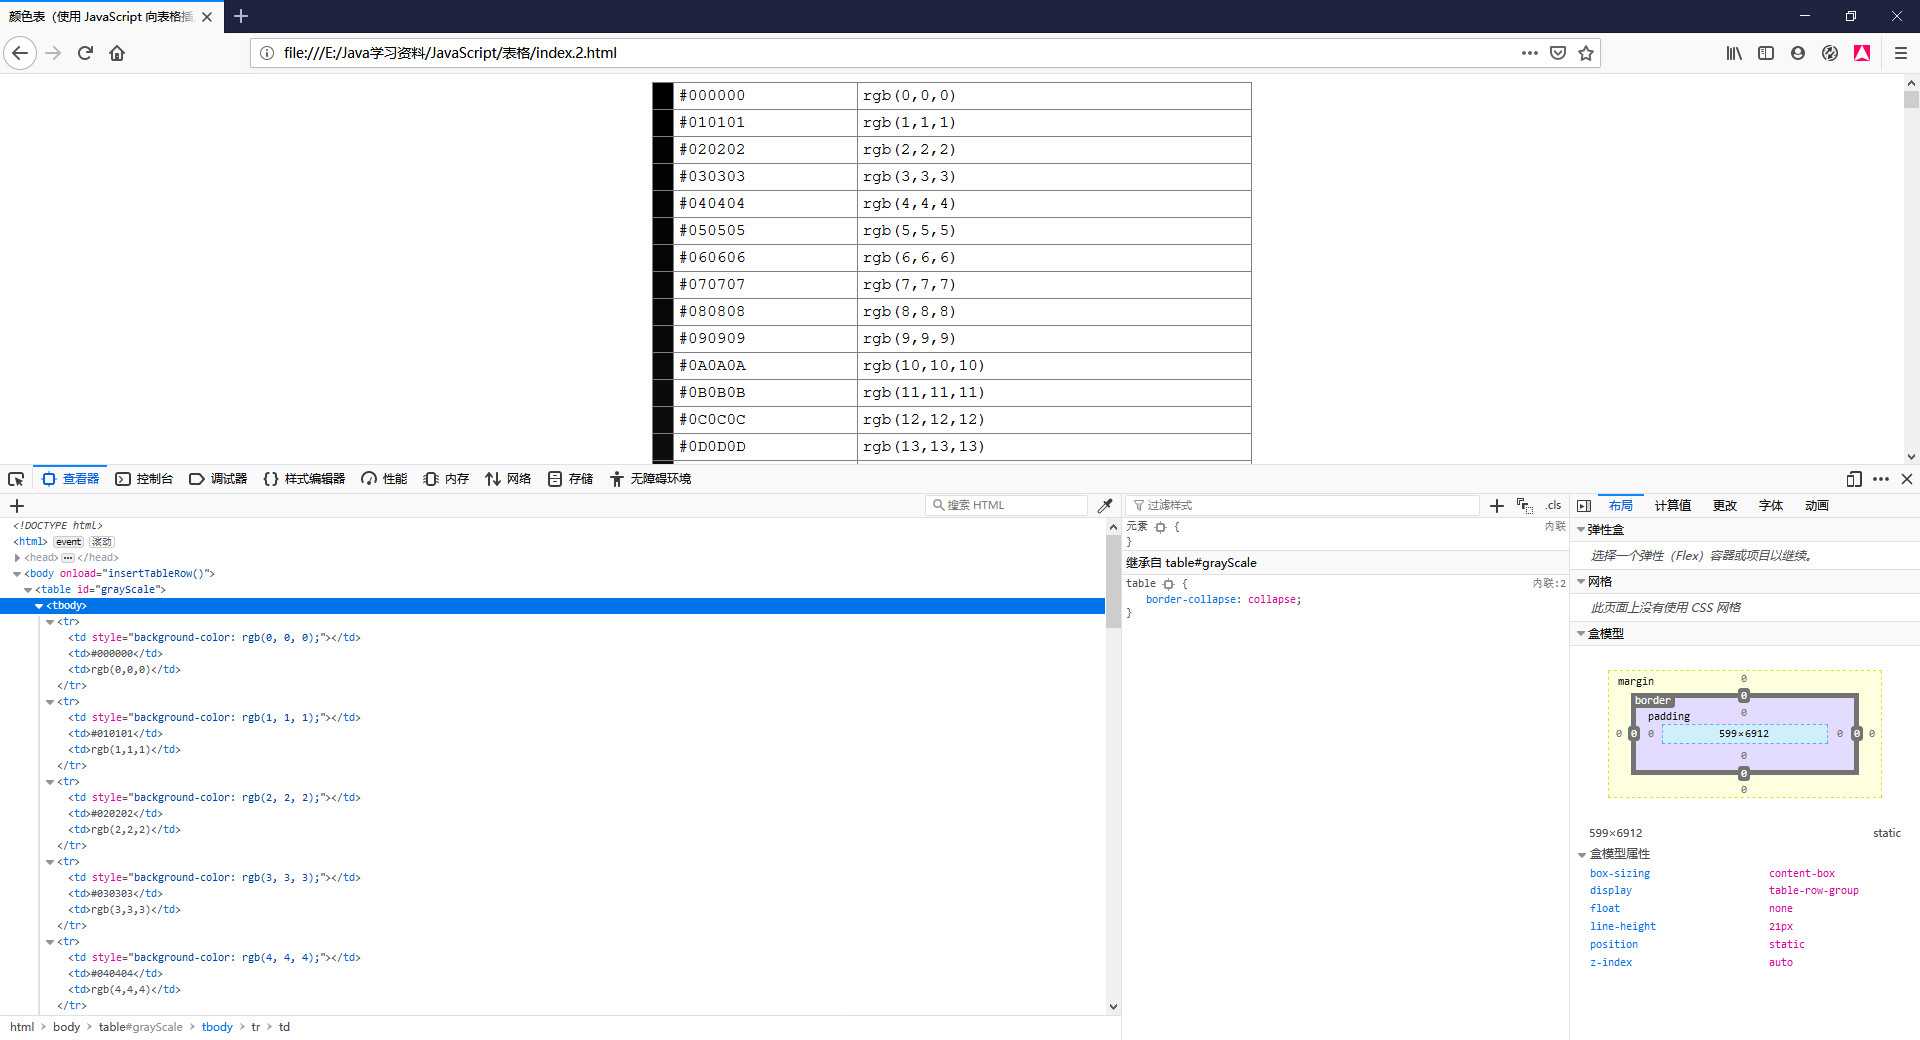Click tbody in the breadcrumb trail
The height and width of the screenshot is (1040, 1920).
coord(217,1027)
